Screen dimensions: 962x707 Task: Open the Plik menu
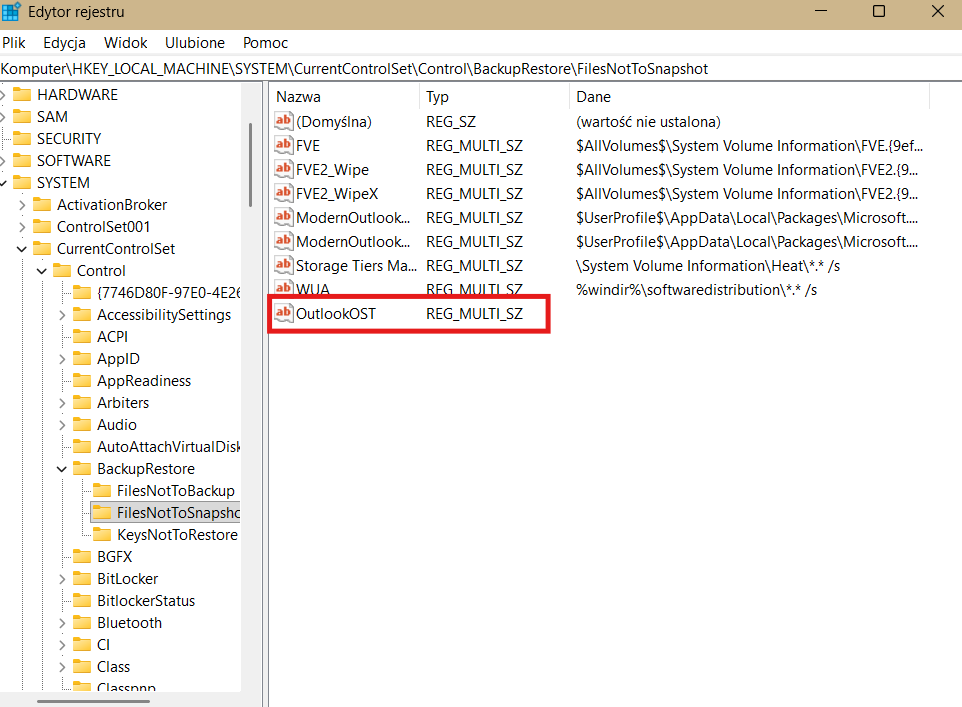click(14, 43)
